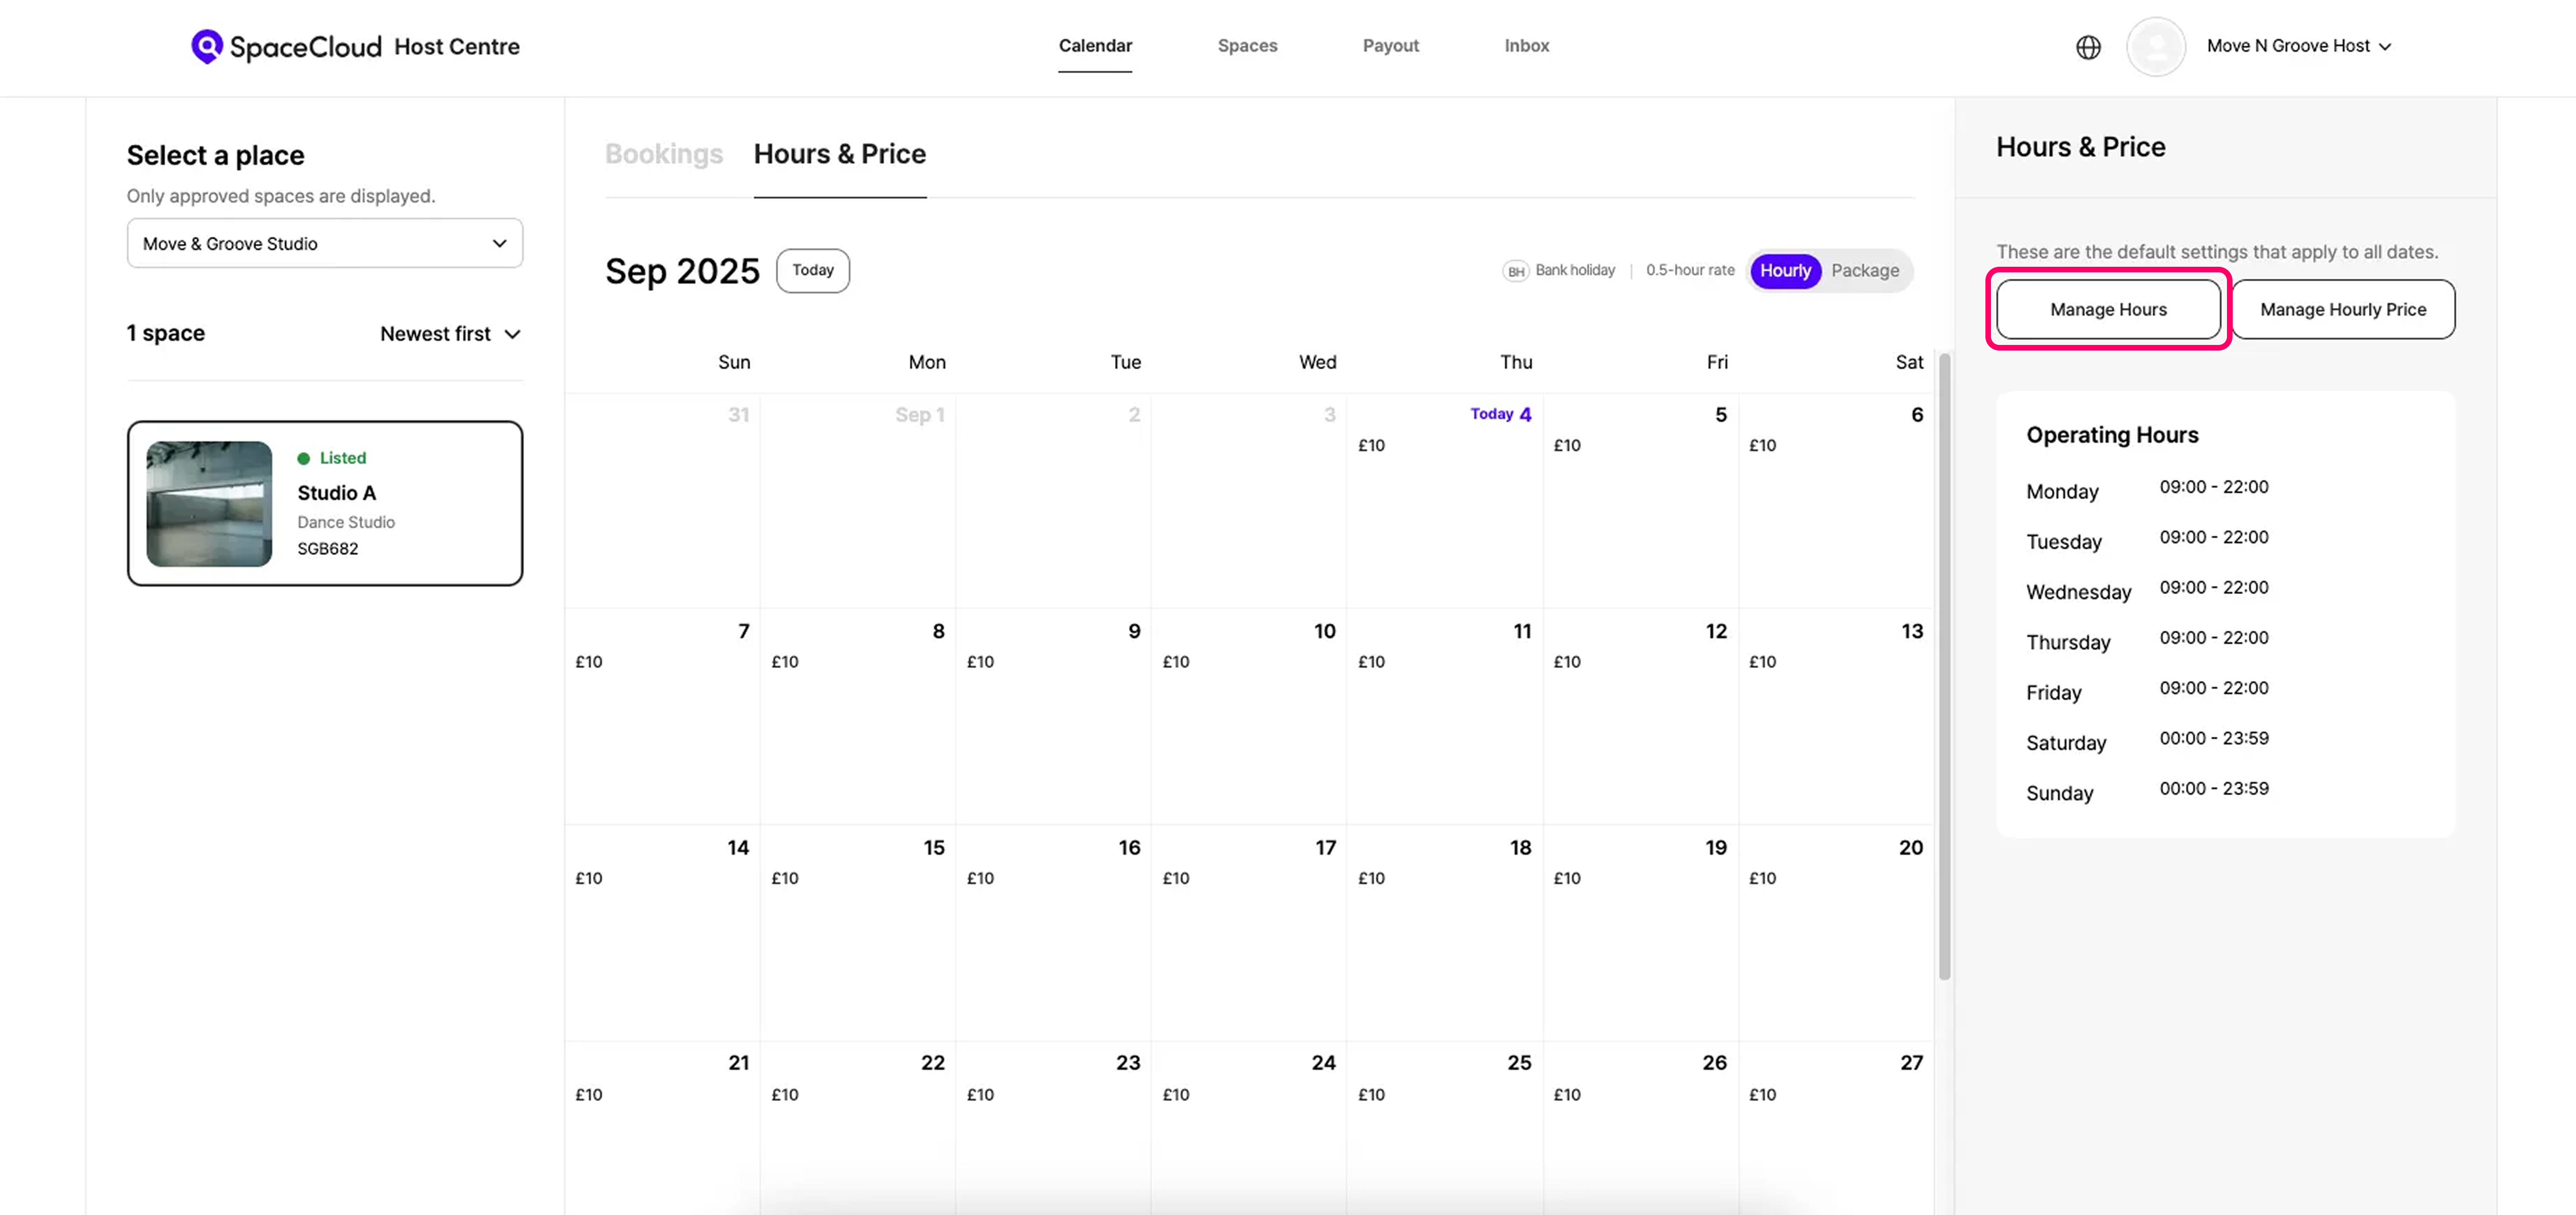Open the Inbox from top navigation
Screen dimensions: 2576x1215
(x=1526, y=46)
